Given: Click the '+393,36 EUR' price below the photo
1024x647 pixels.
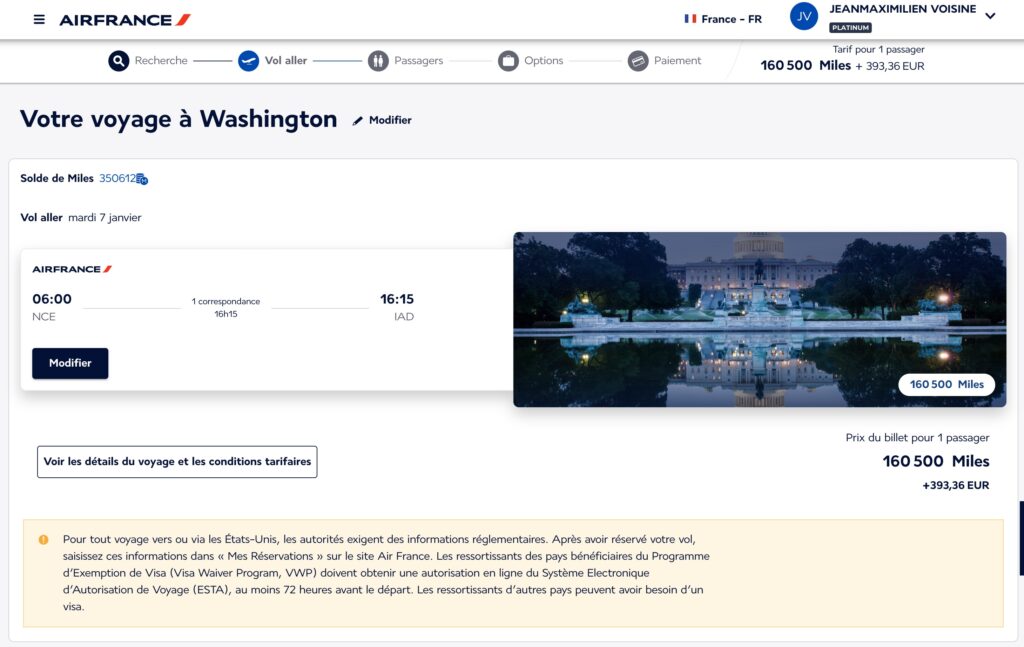Looking at the screenshot, I should pos(955,485).
